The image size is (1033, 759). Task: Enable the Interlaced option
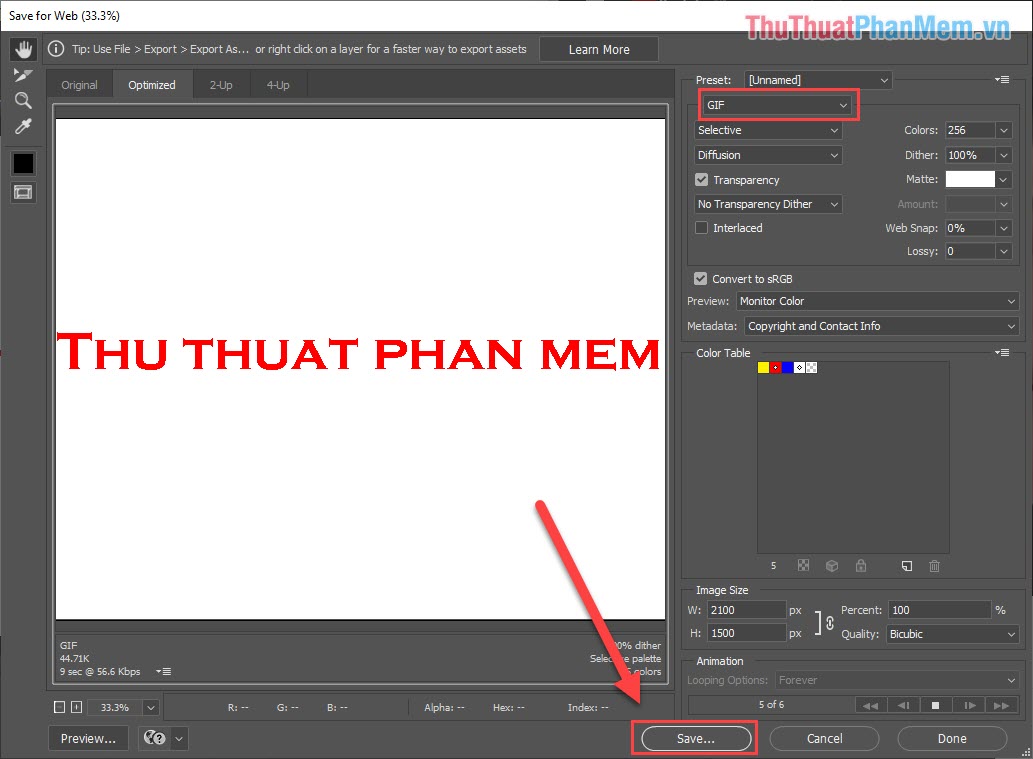701,227
